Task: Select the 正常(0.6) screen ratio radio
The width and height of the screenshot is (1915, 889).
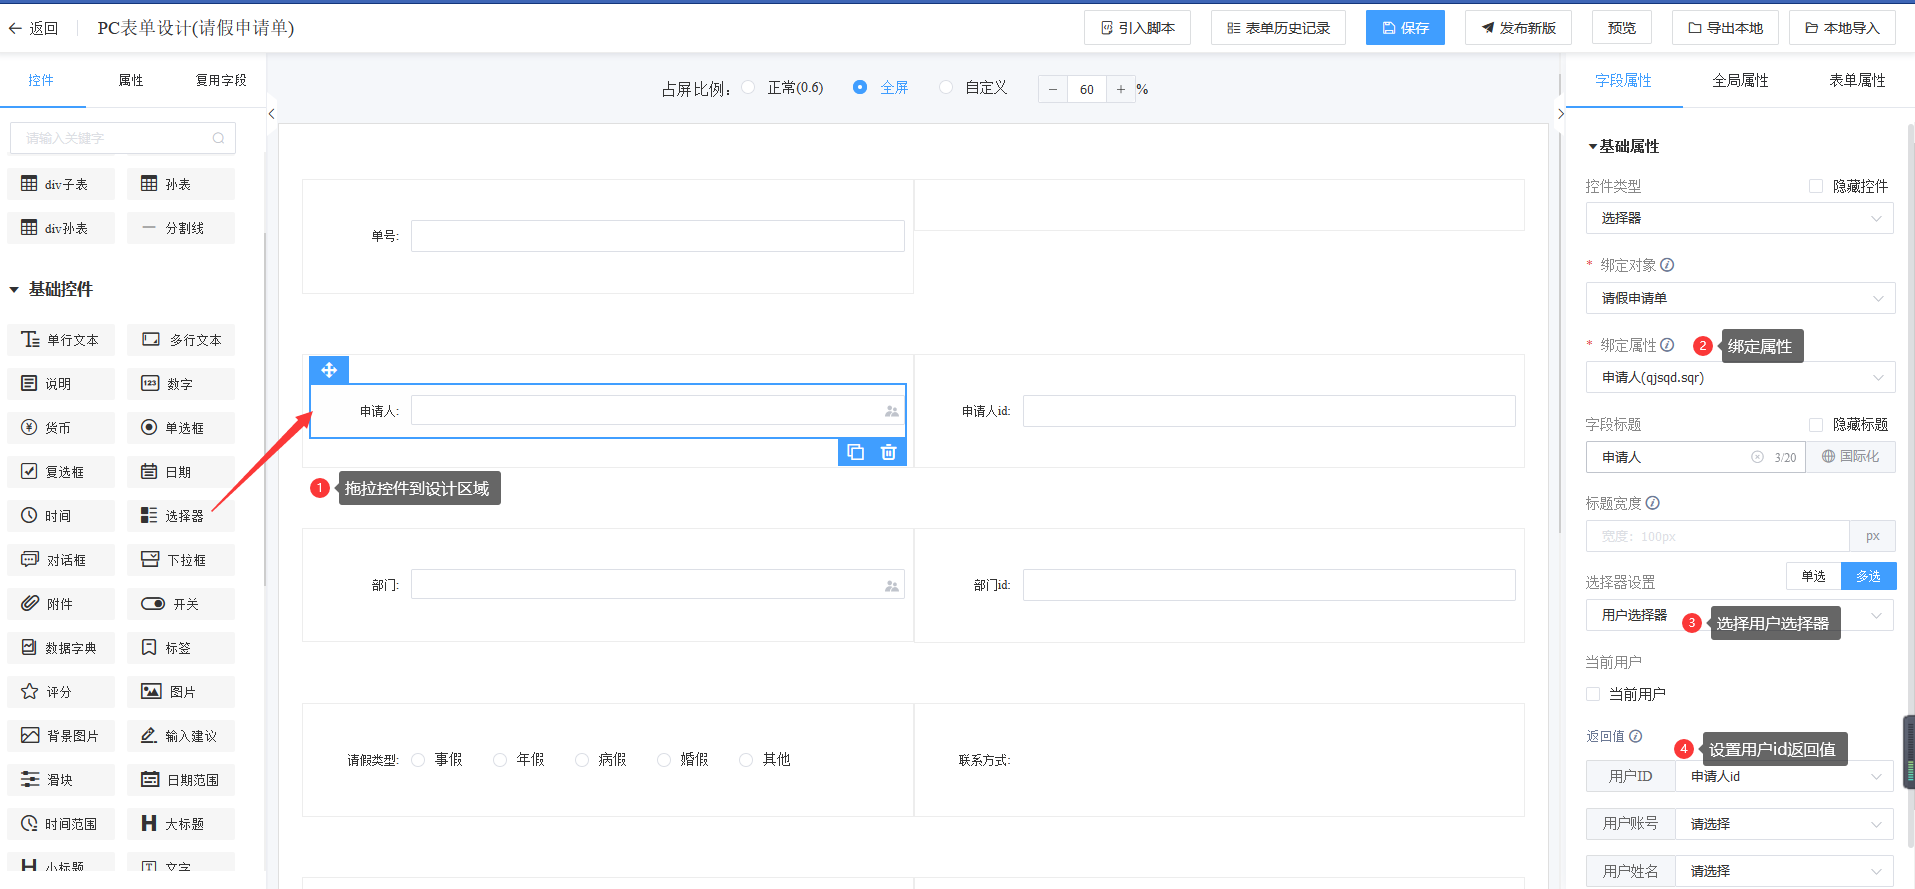Action: [x=749, y=88]
